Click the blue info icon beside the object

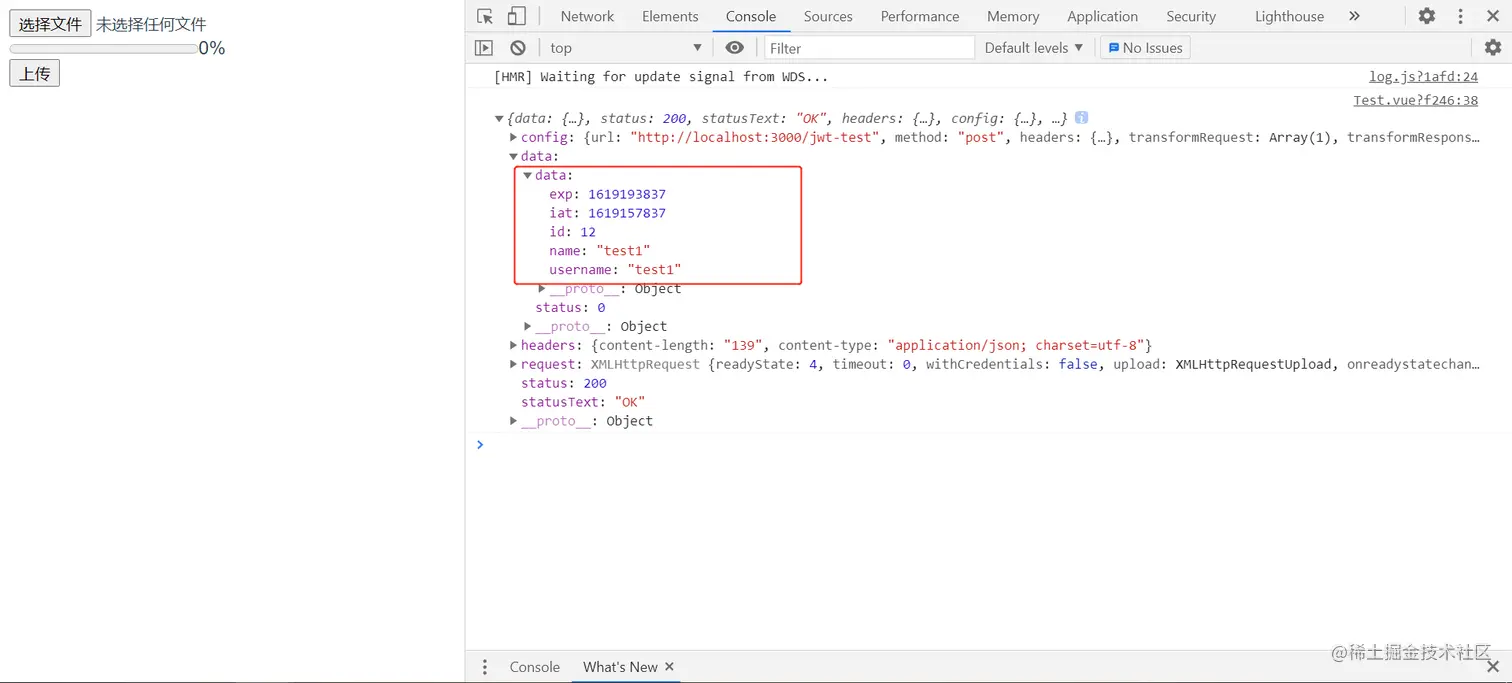coord(1081,118)
